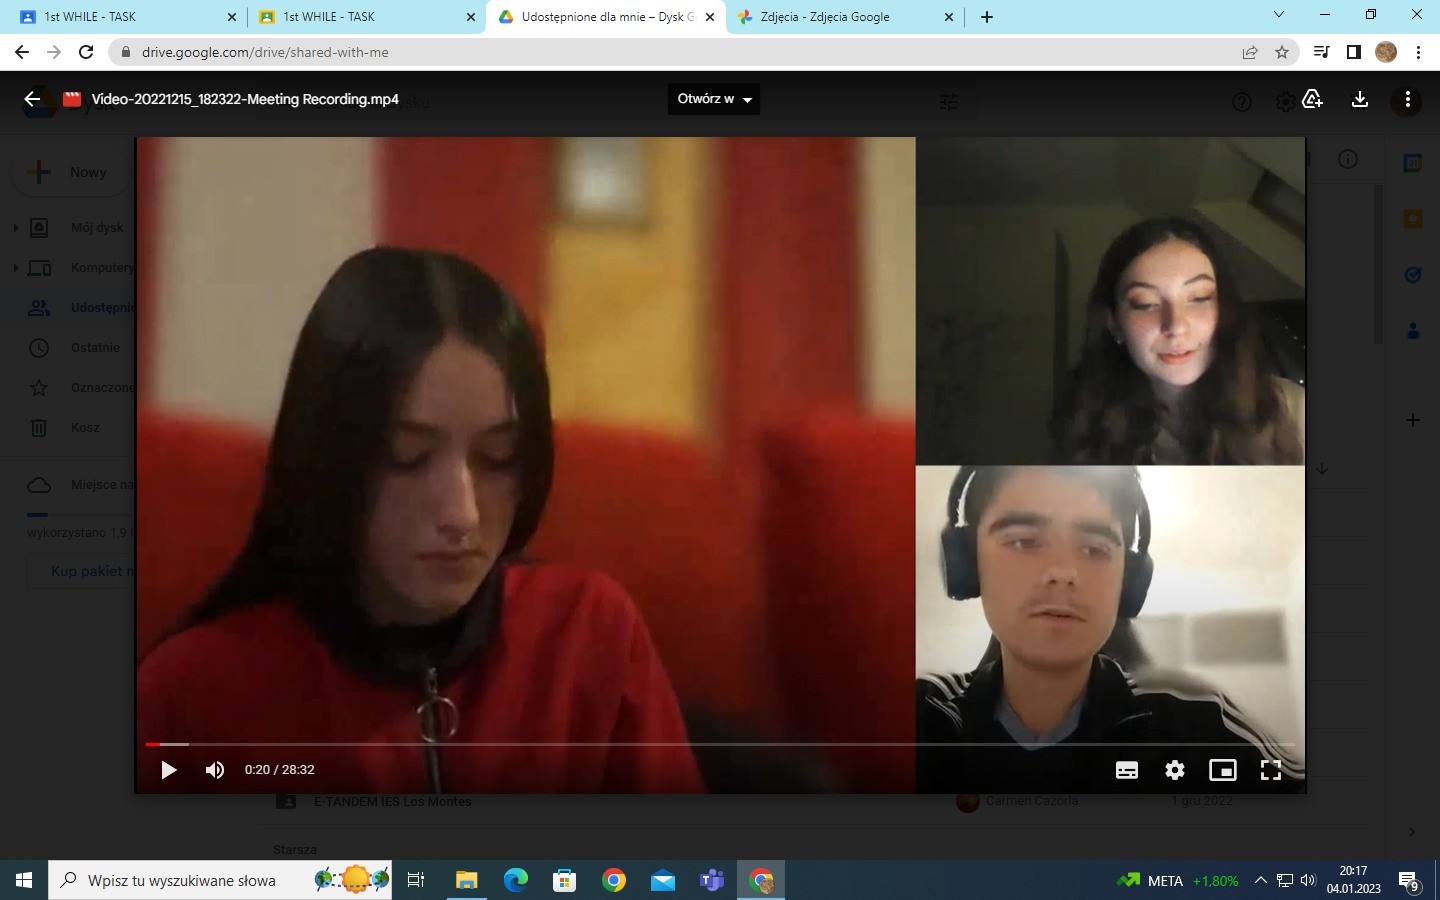Screen dimensions: 1440x900
Task: Open a new browser tab
Action: [987, 17]
